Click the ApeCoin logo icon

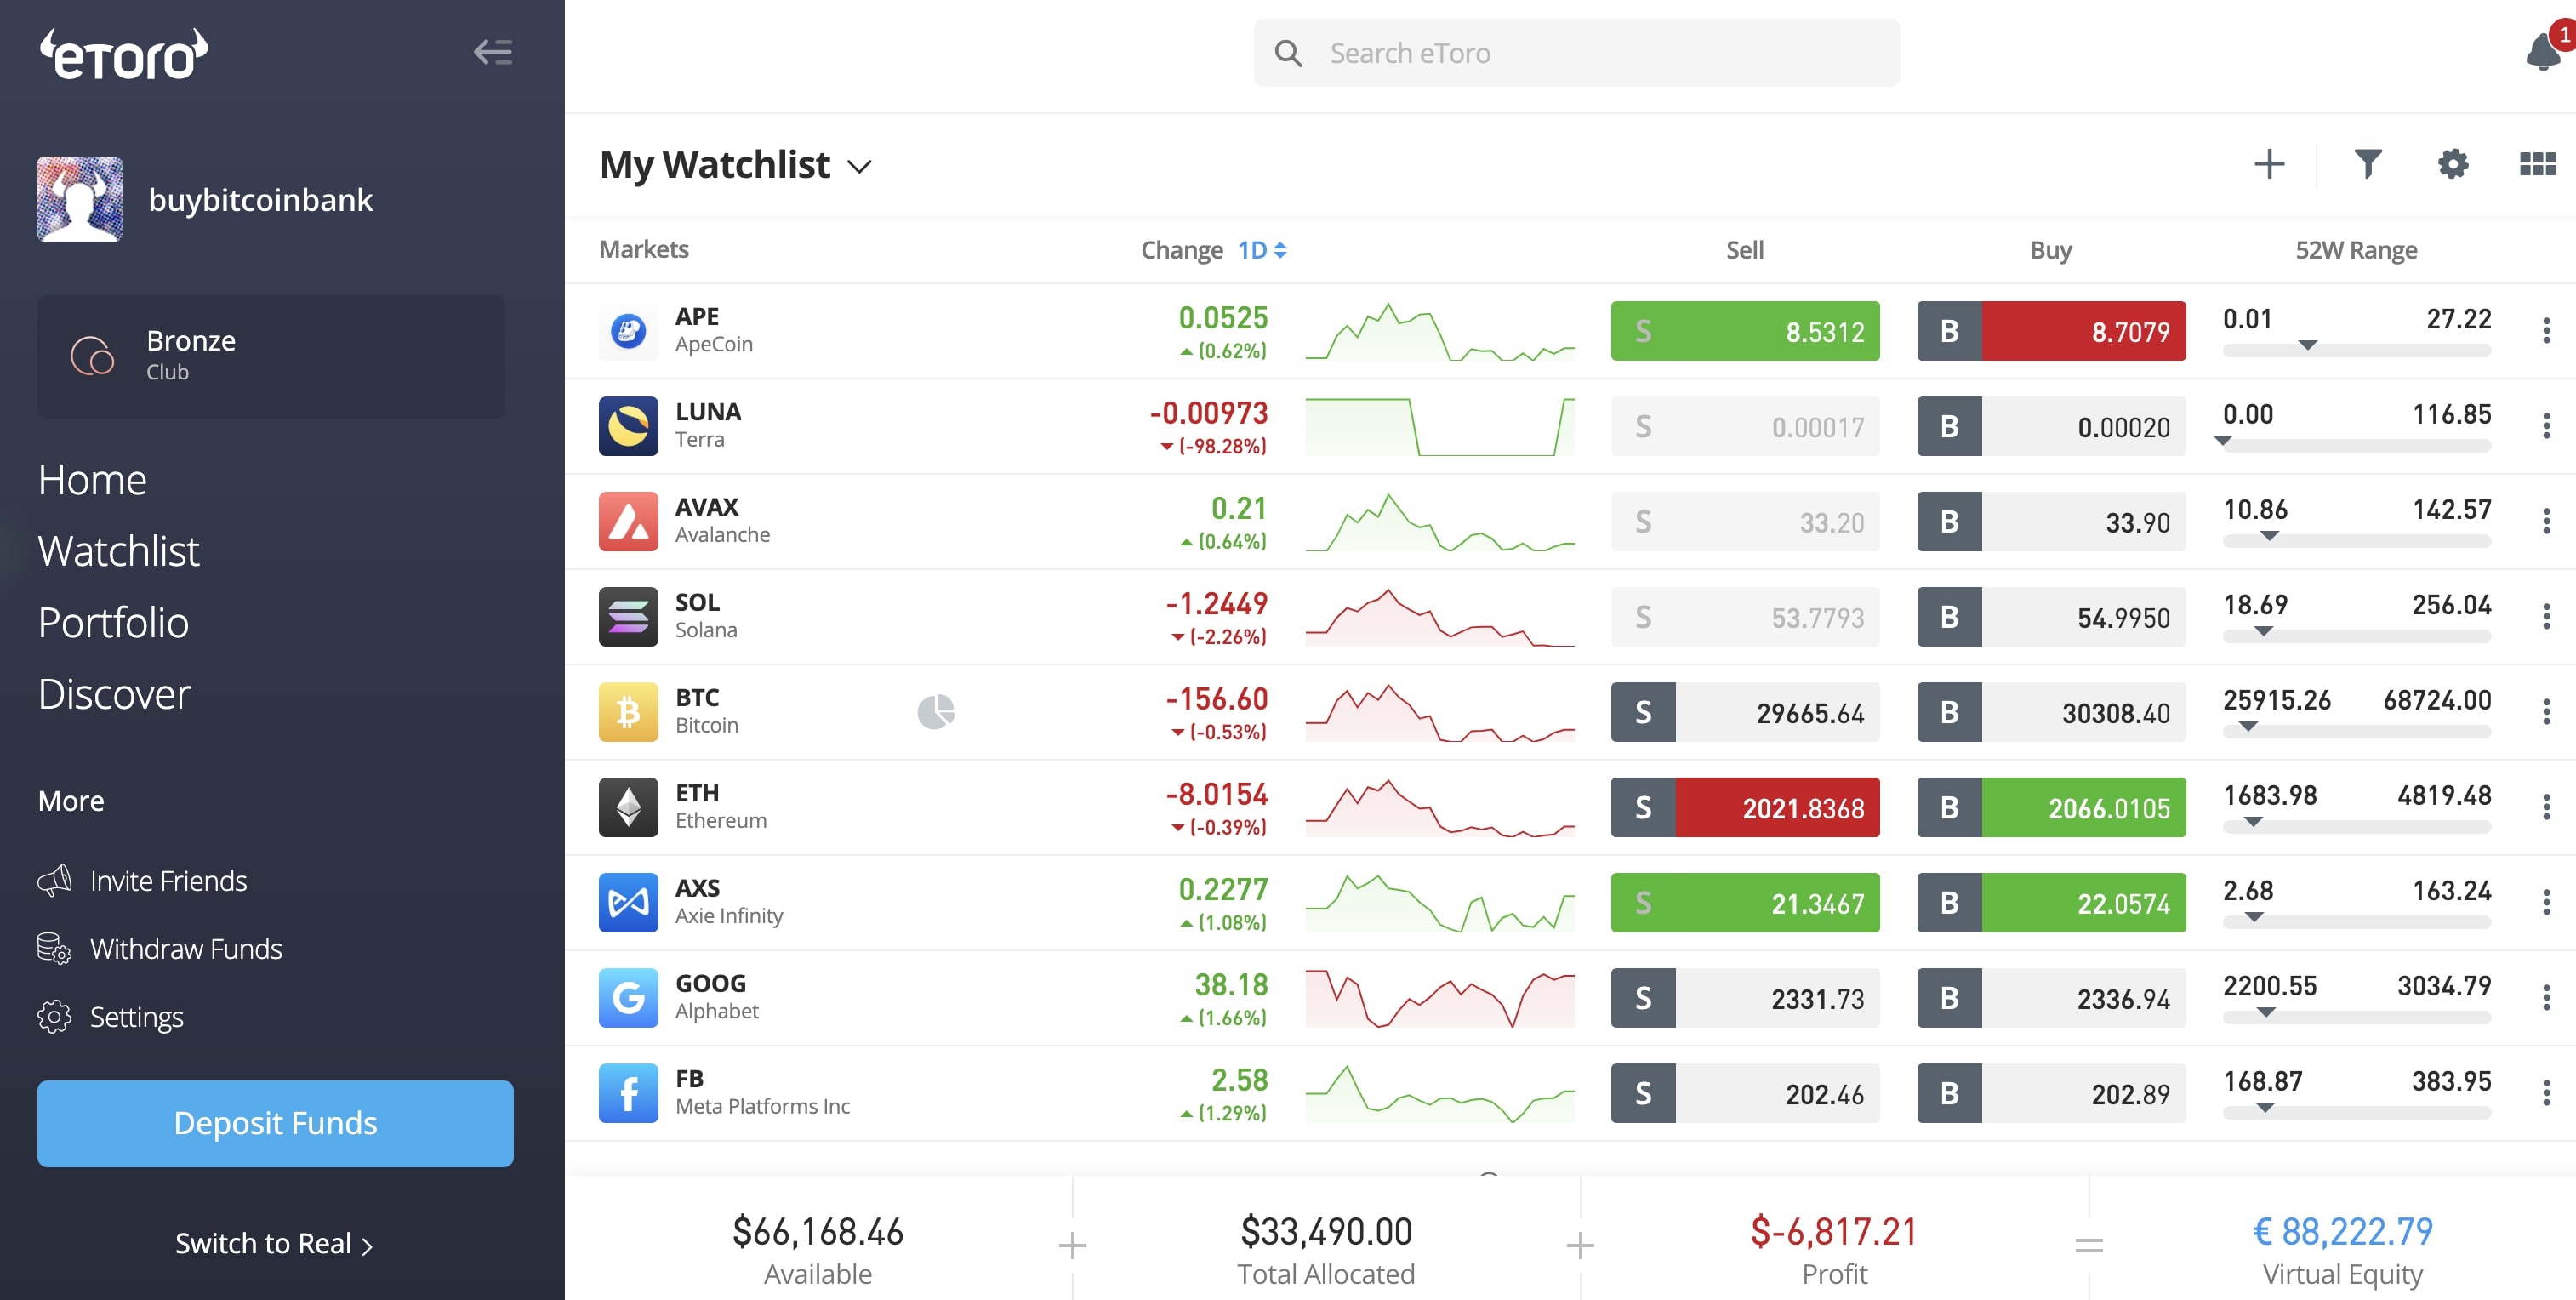pos(628,330)
